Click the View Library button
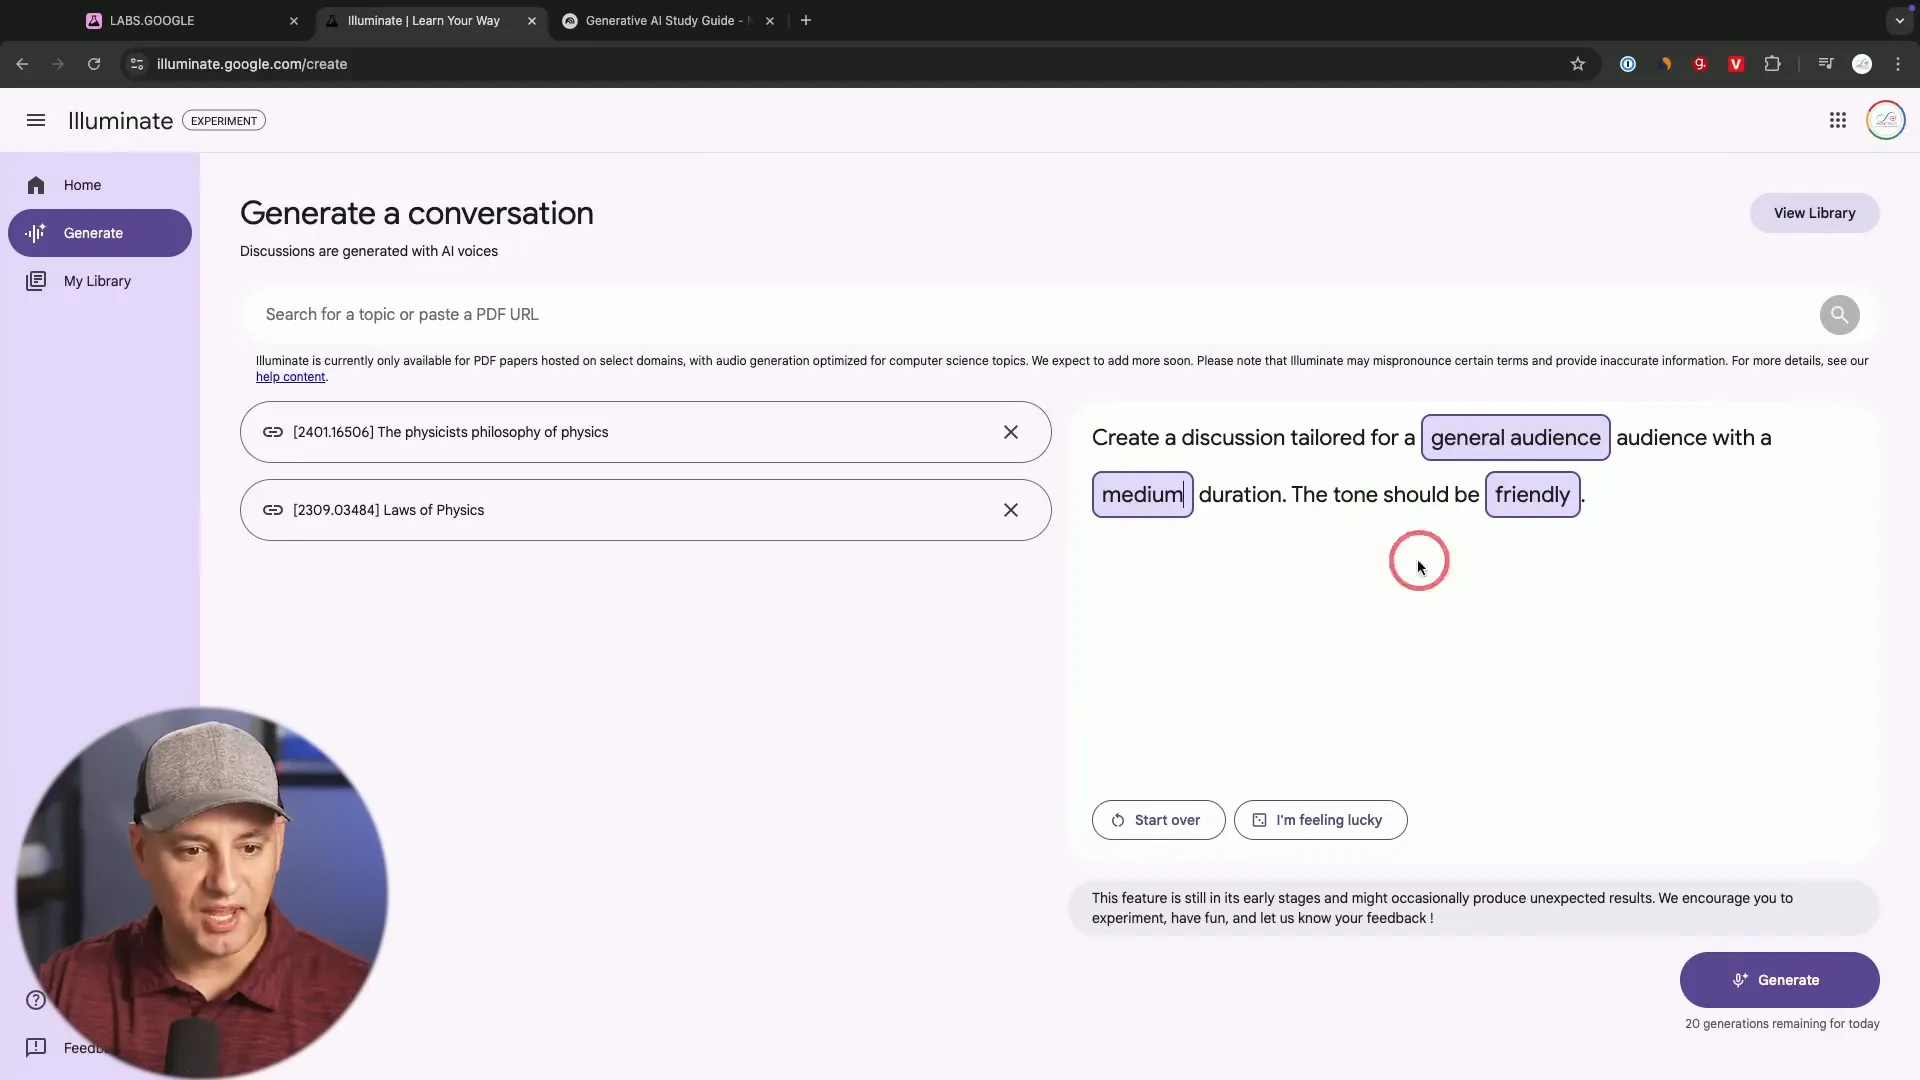The image size is (1920, 1080). [x=1814, y=213]
